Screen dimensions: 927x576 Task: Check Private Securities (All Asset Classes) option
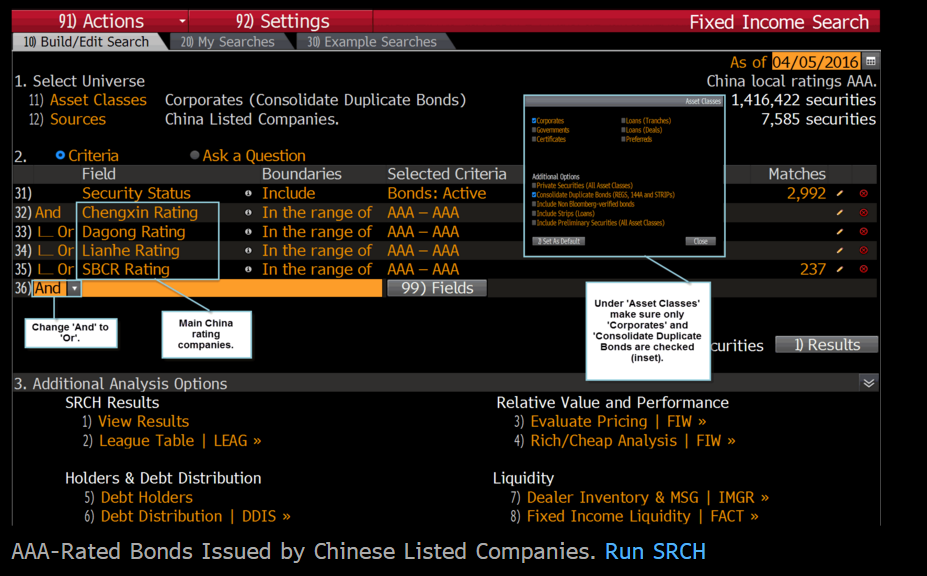[x=534, y=186]
